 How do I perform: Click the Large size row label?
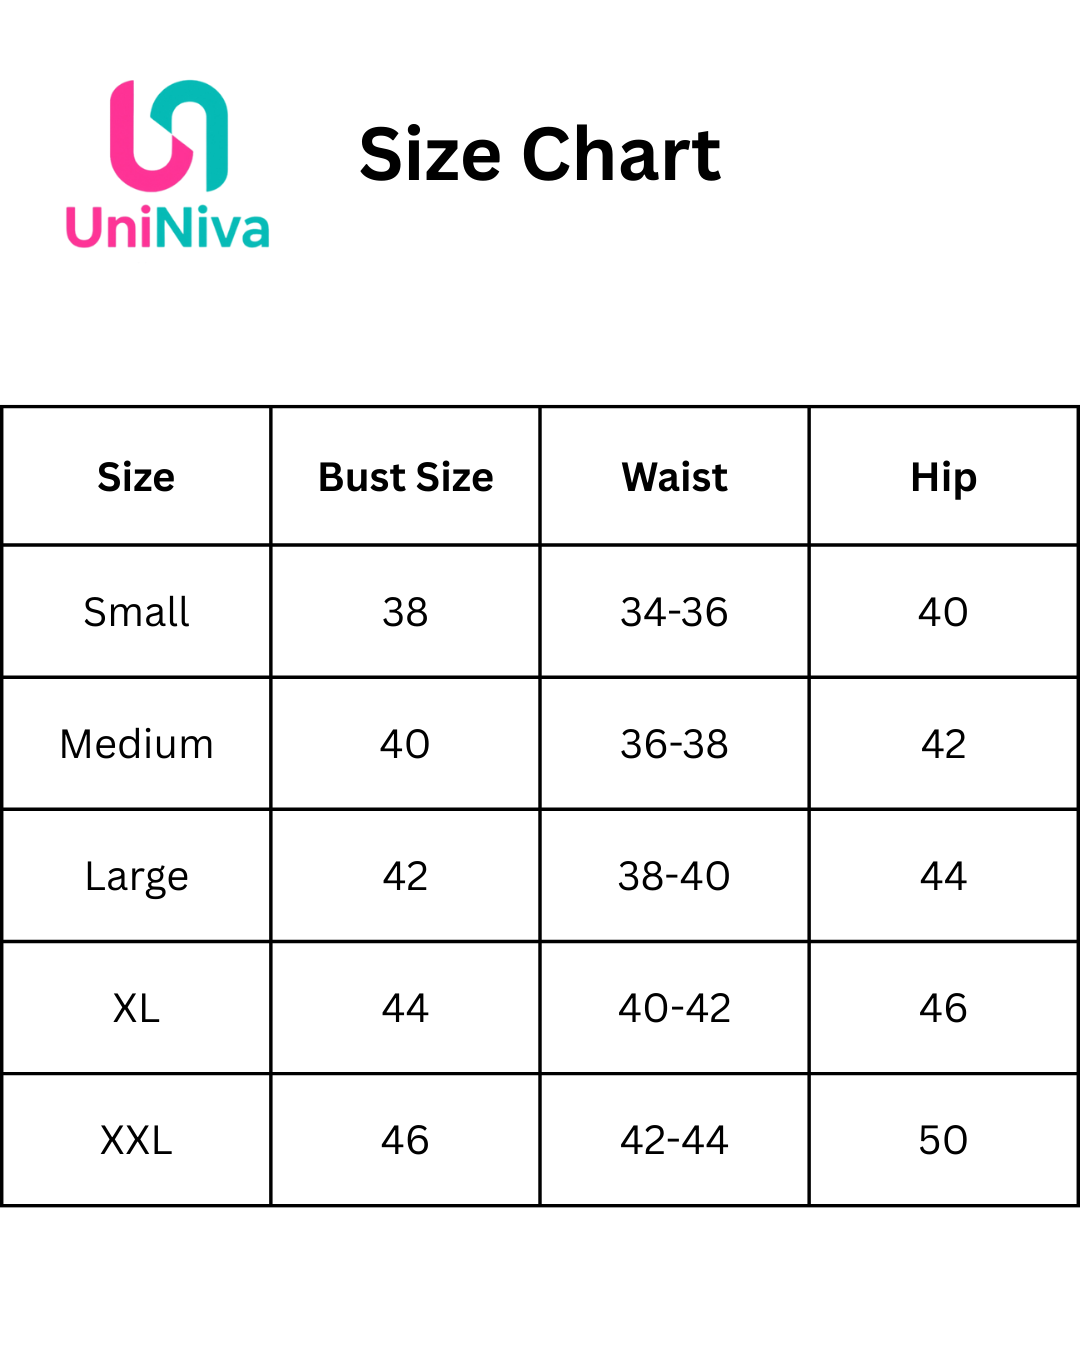(136, 876)
